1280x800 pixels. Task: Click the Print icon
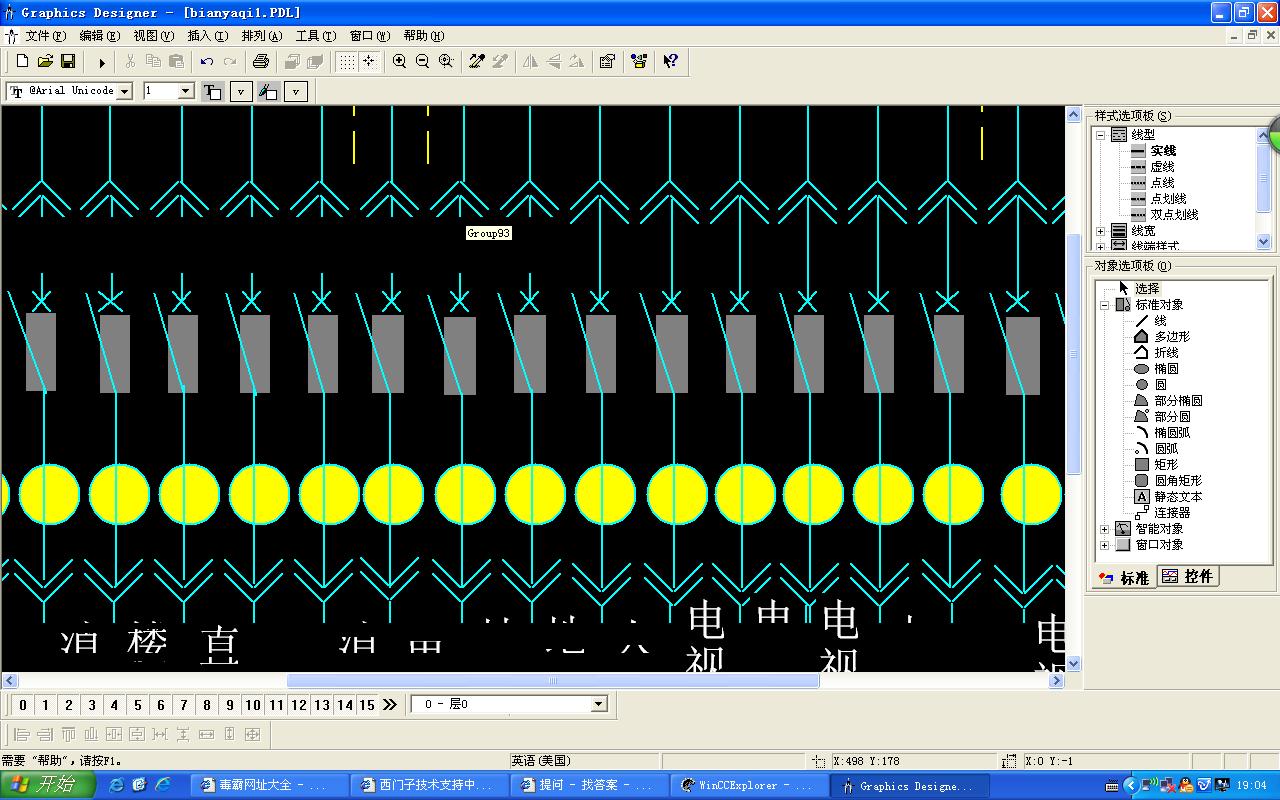[261, 62]
